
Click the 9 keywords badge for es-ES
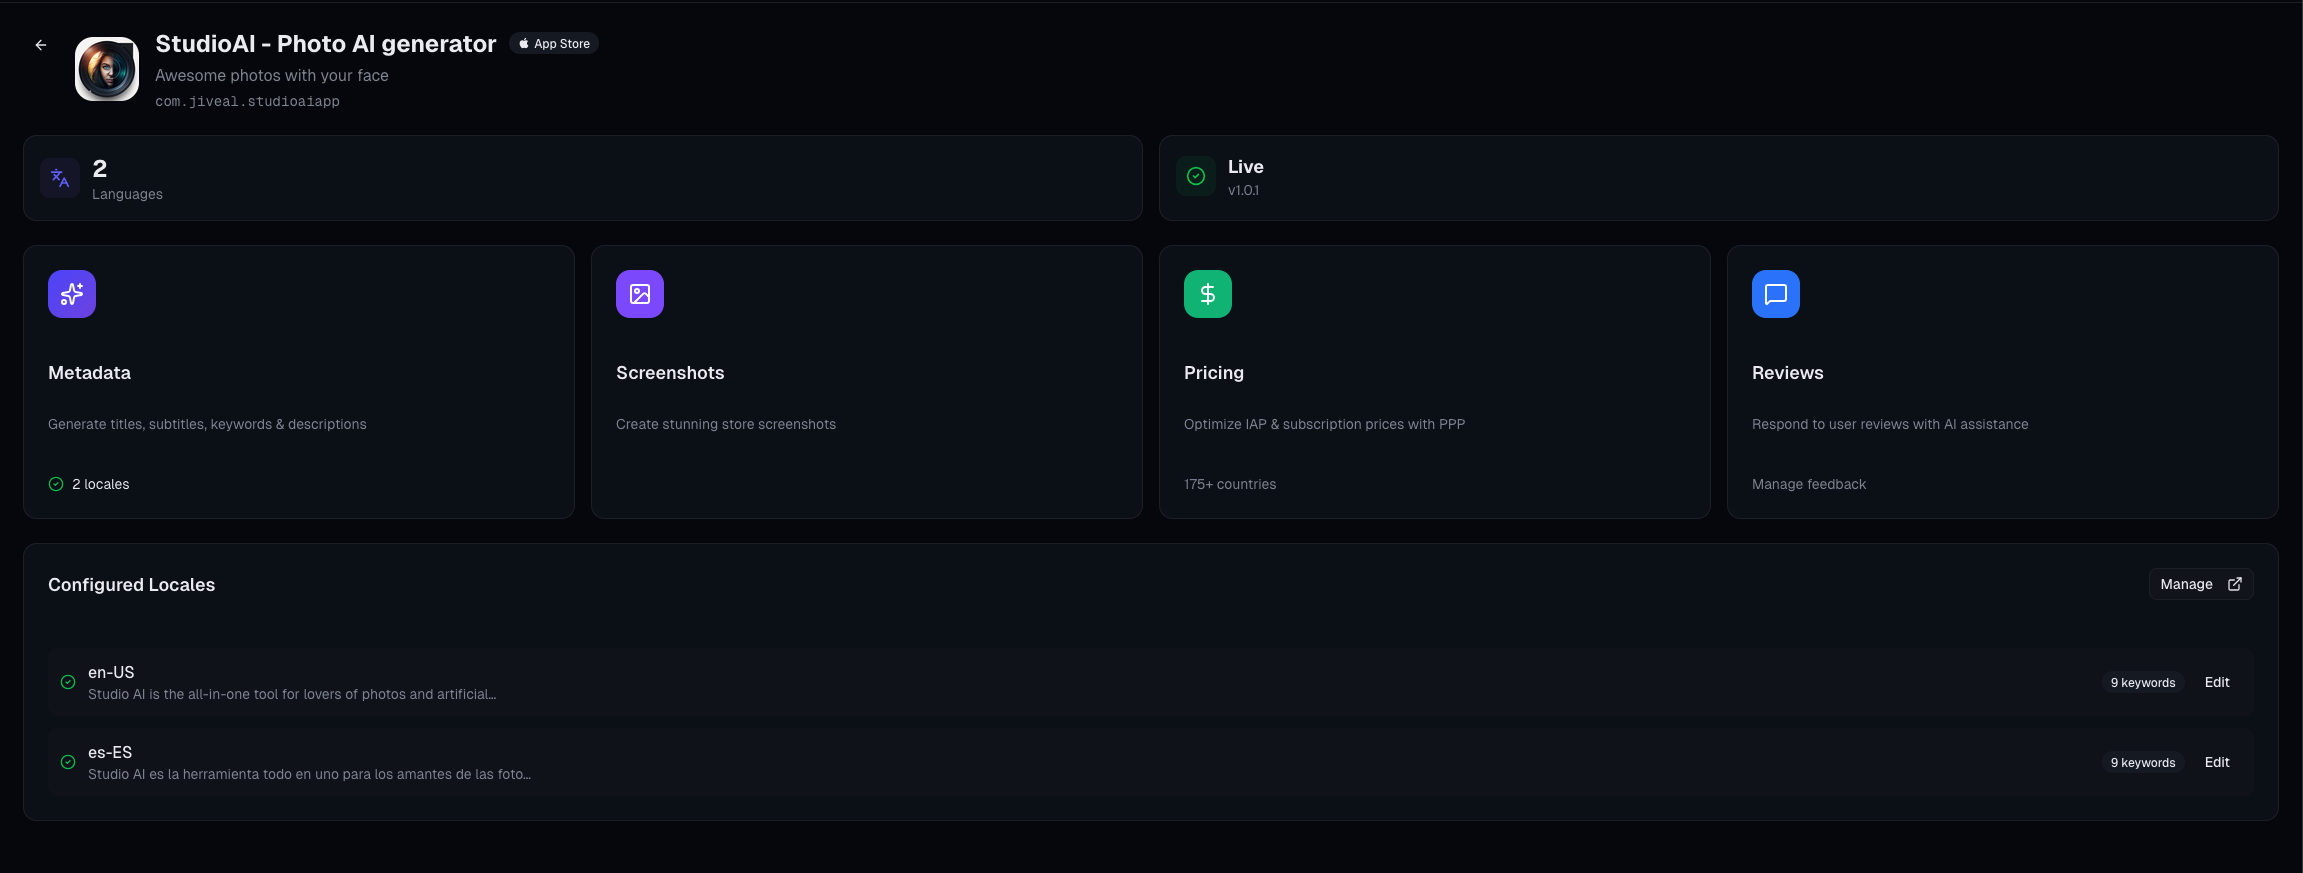pos(2143,763)
